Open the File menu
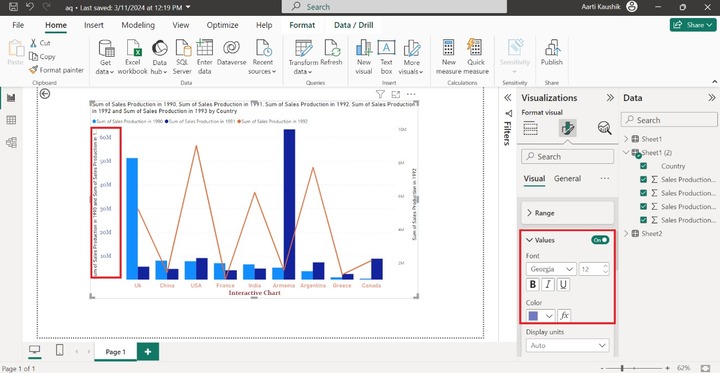 pos(18,25)
